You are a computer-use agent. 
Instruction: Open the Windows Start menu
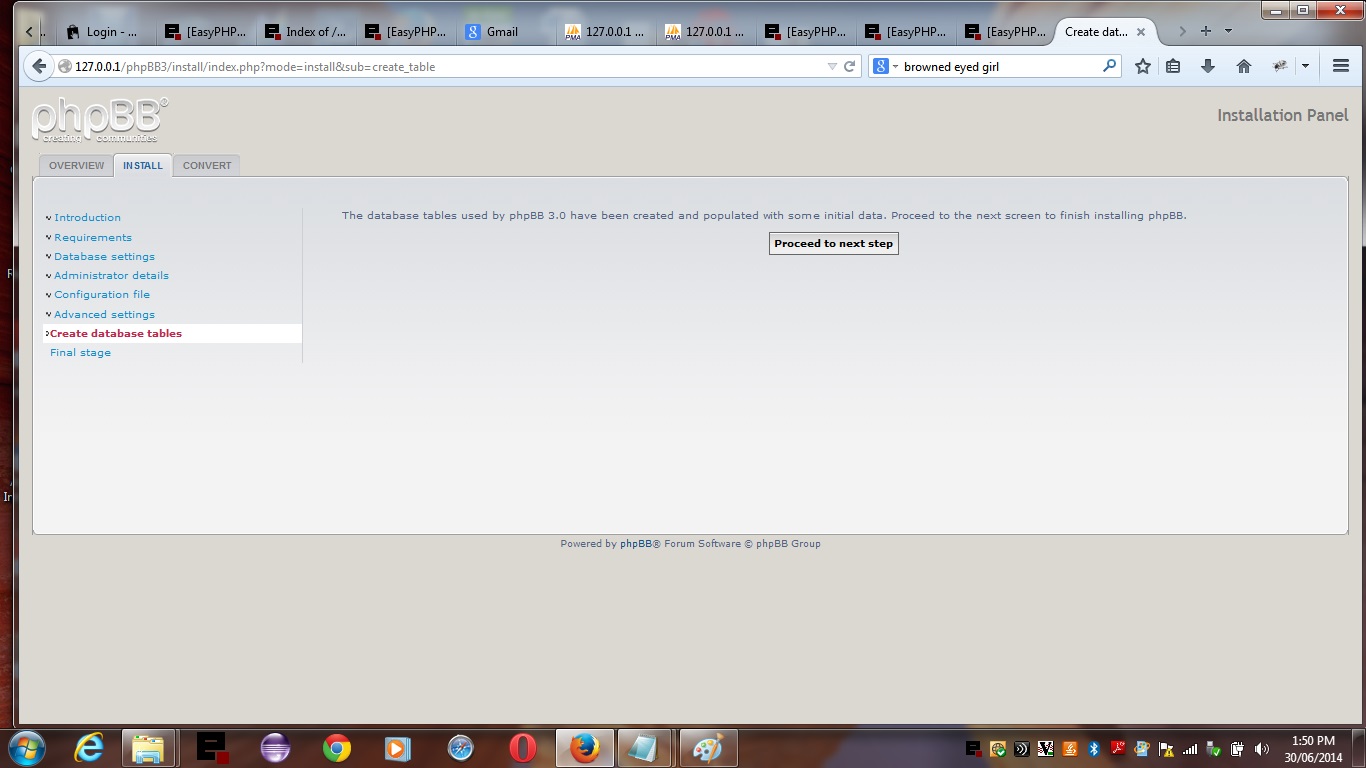tap(25, 748)
